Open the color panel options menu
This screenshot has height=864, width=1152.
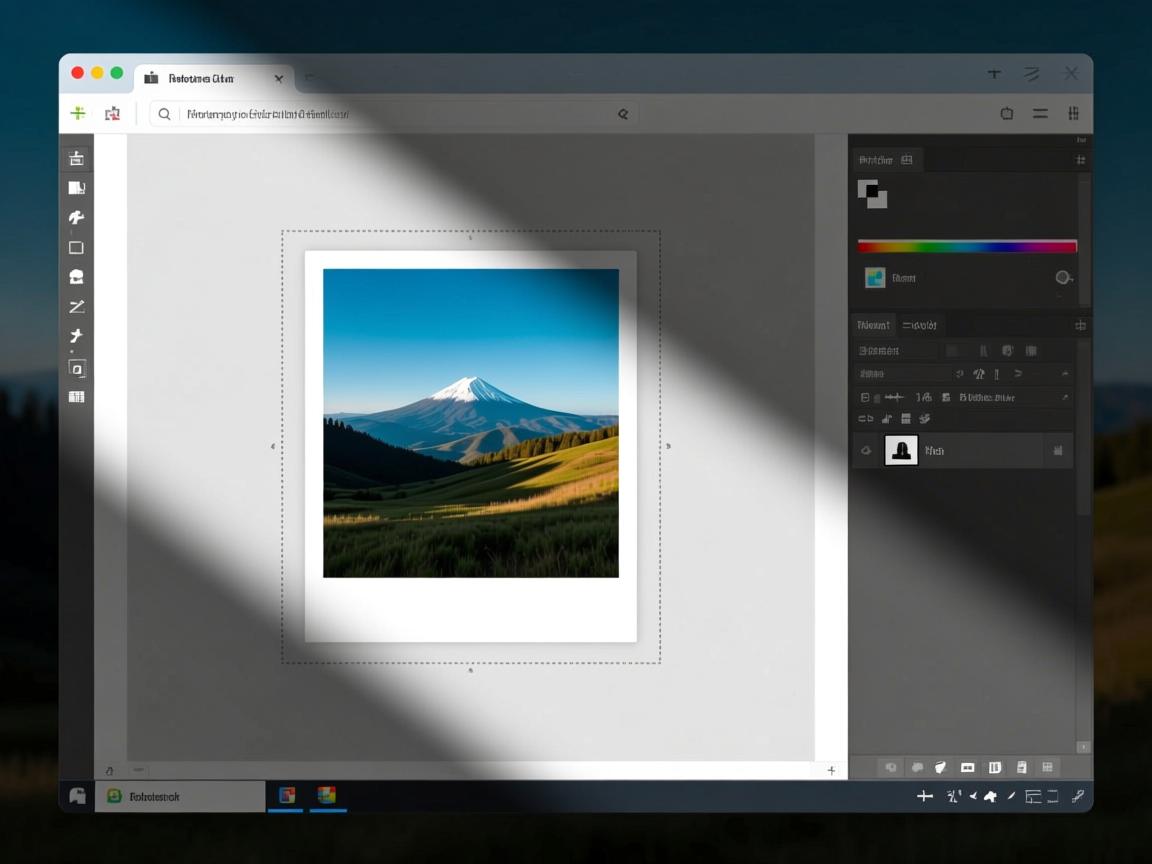tap(1080, 160)
